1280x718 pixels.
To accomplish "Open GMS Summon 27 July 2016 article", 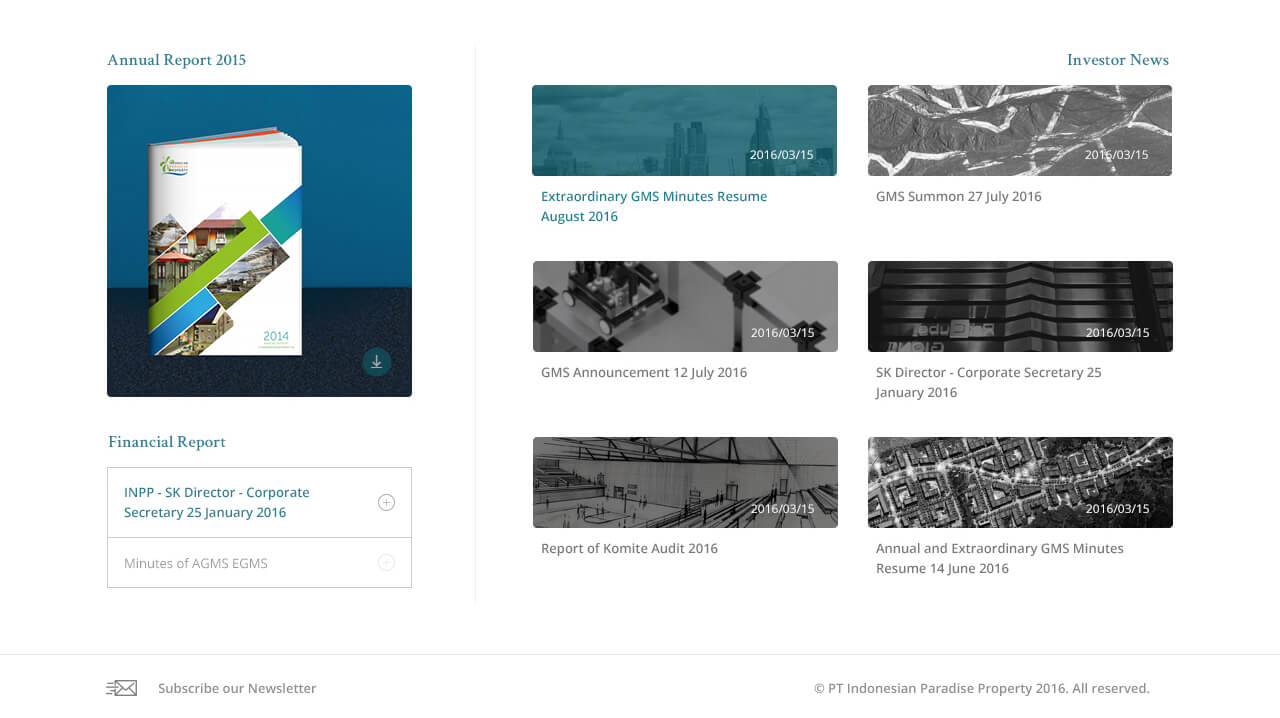I will click(x=958, y=196).
